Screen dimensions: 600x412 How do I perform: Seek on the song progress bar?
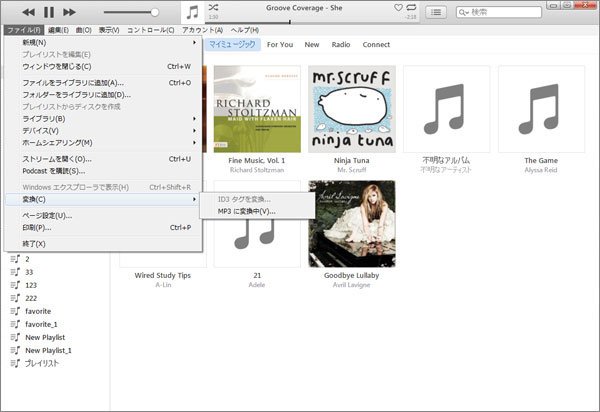313,22
